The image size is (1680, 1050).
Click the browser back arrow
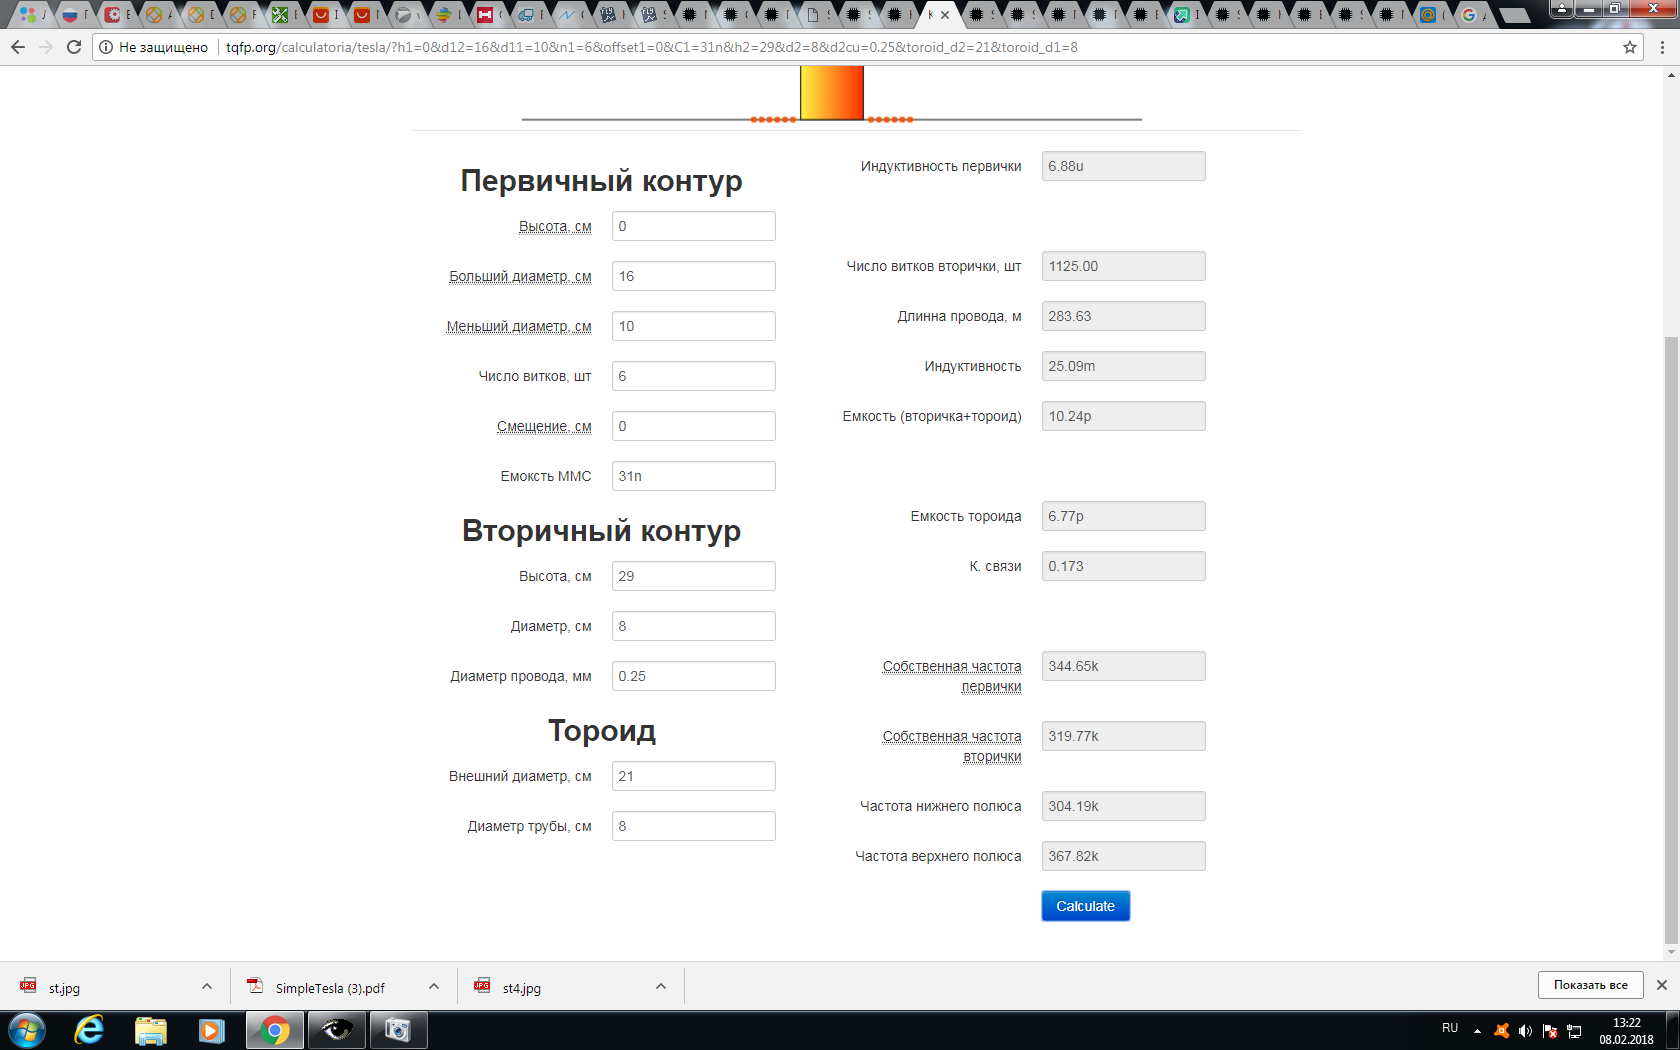18,47
